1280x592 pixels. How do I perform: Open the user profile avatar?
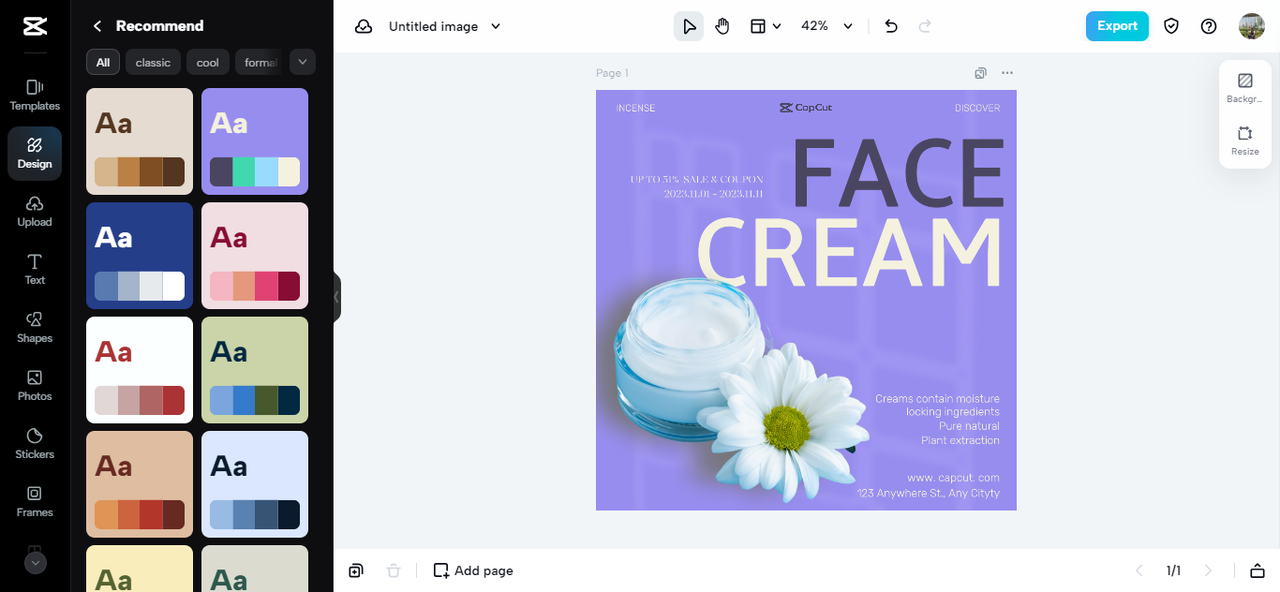[1251, 26]
